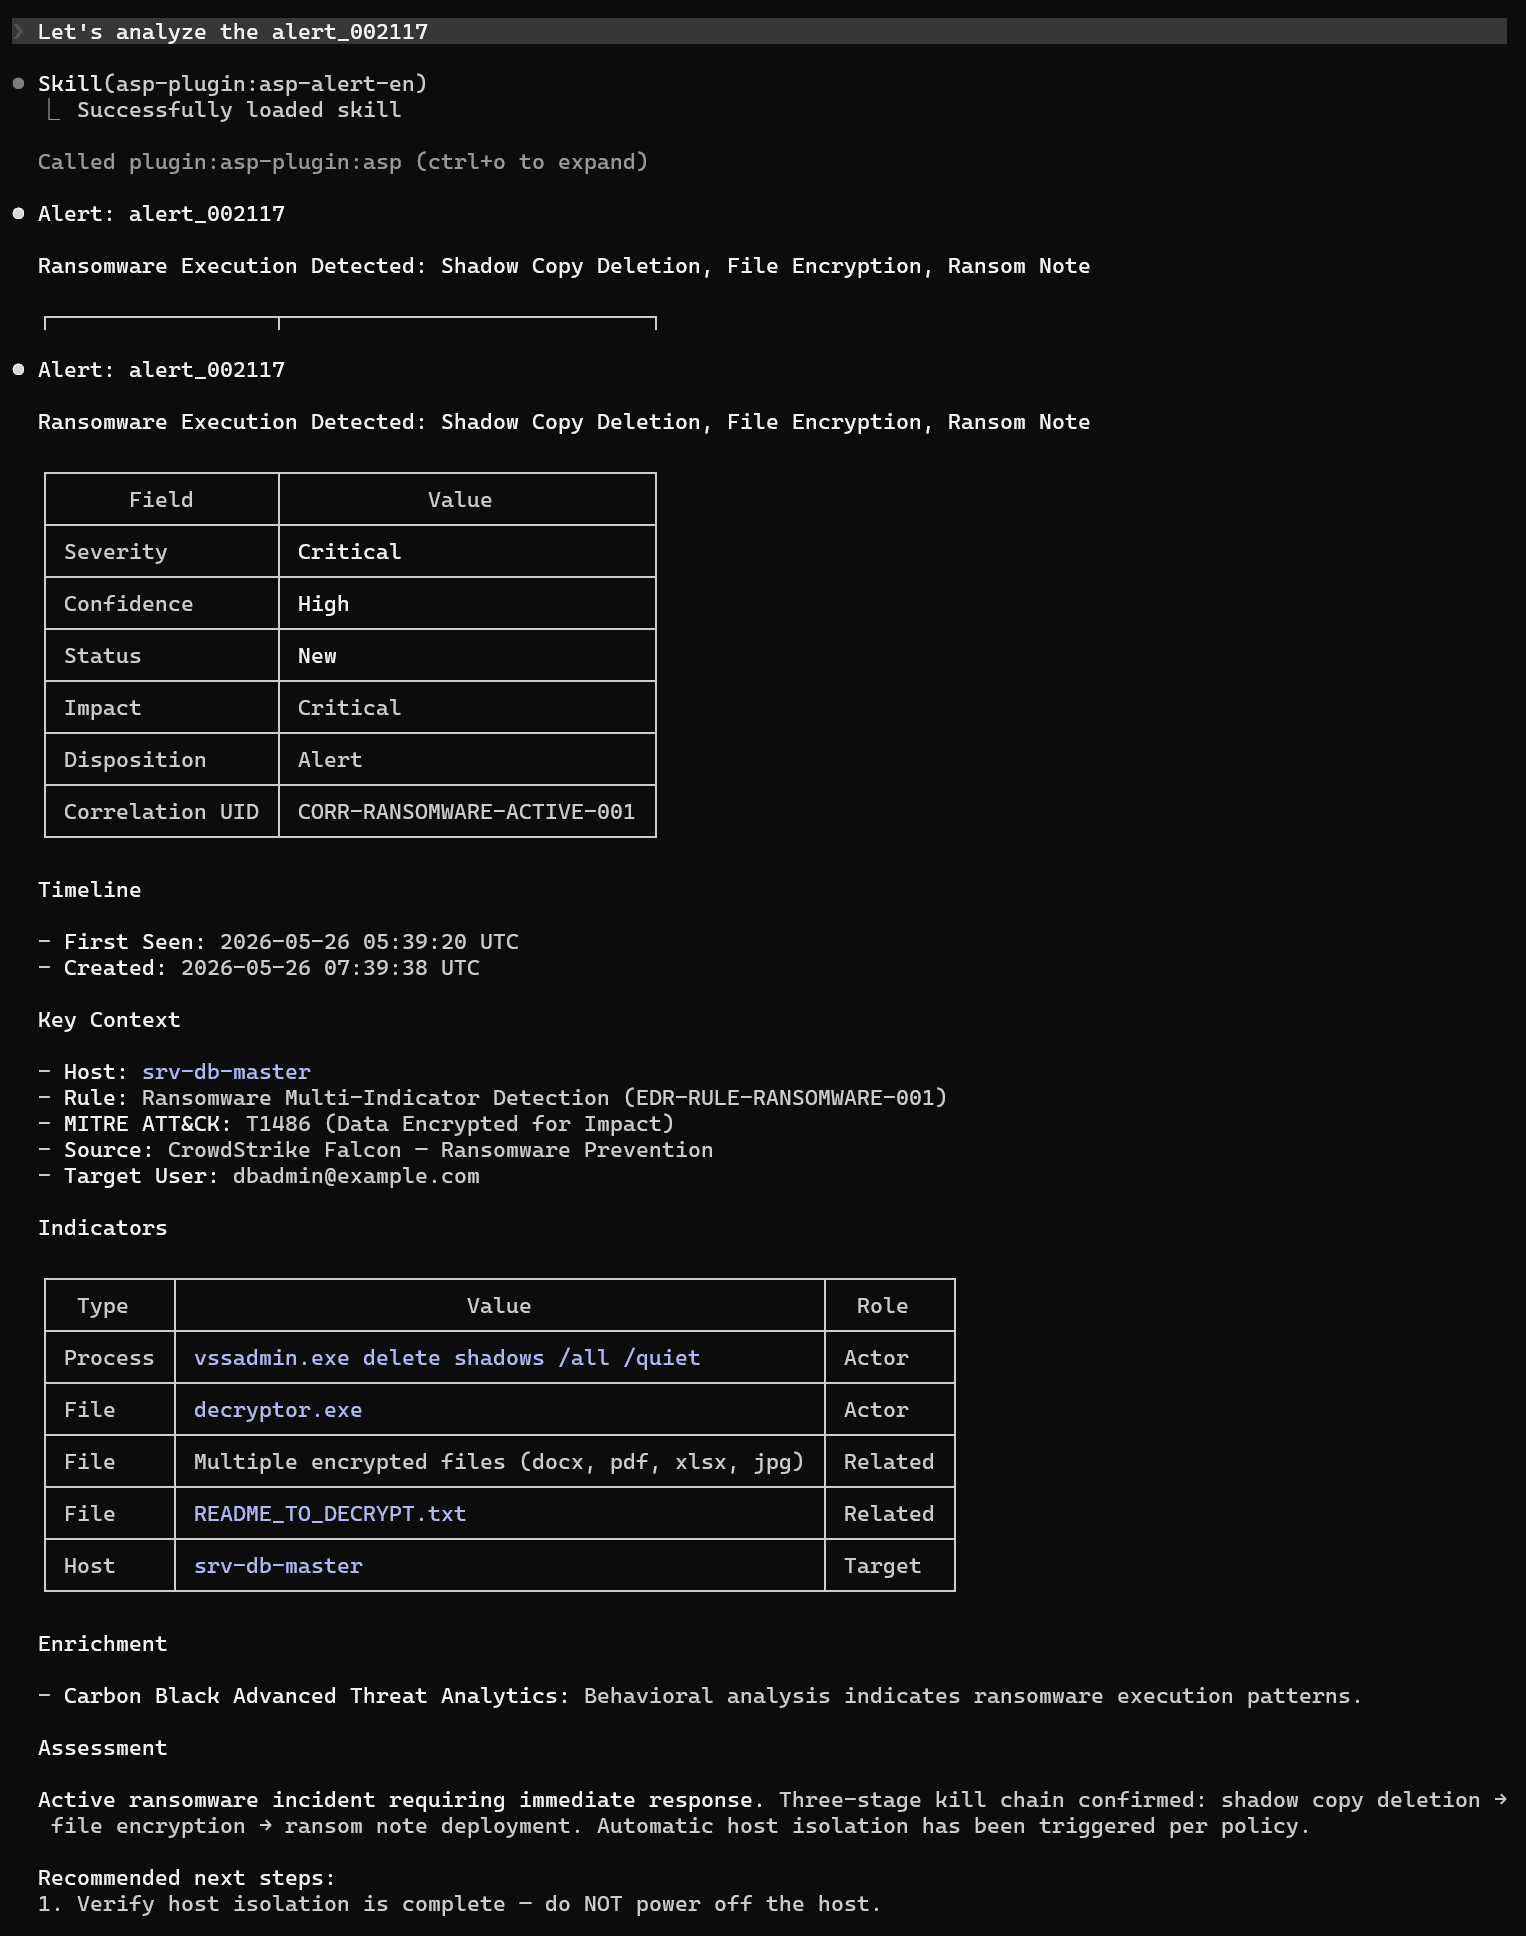
Task: Click the "Correlation UID" field cell
Action: point(161,812)
